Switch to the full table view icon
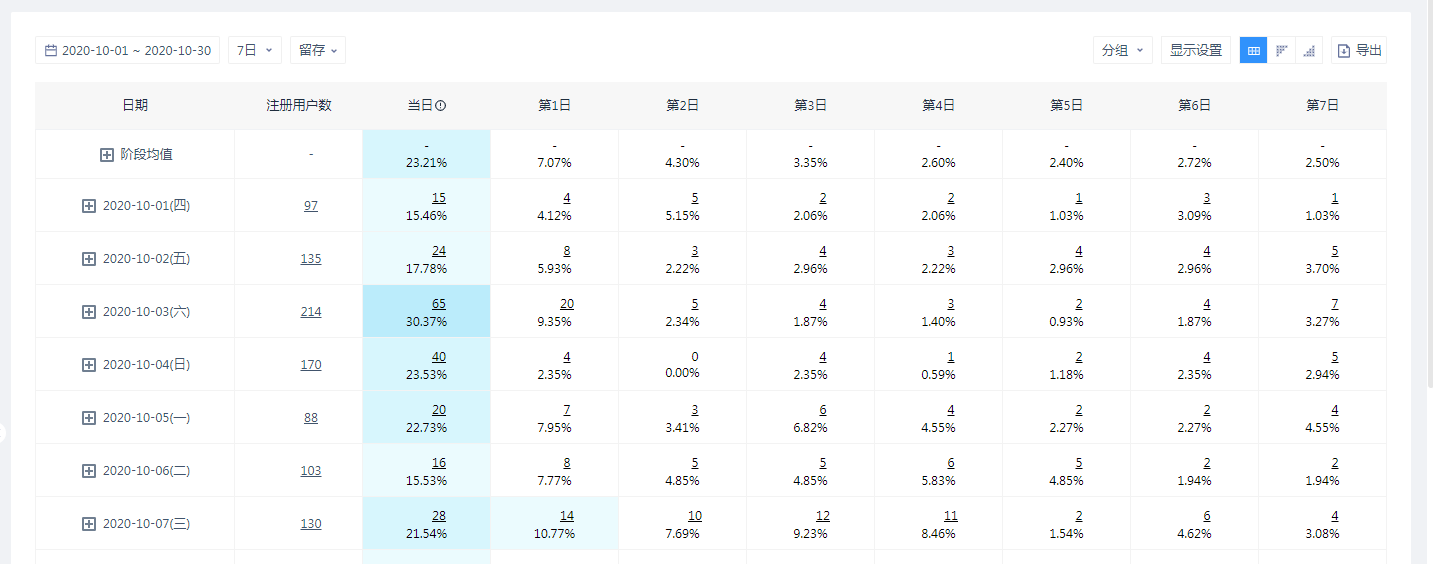The height and width of the screenshot is (564, 1433). [1253, 50]
